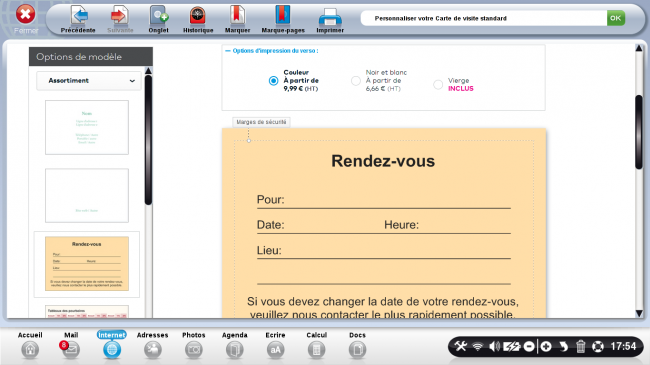This screenshot has width=650, height=365.
Task: Click the main page scroll-up arrow
Action: (639, 49)
